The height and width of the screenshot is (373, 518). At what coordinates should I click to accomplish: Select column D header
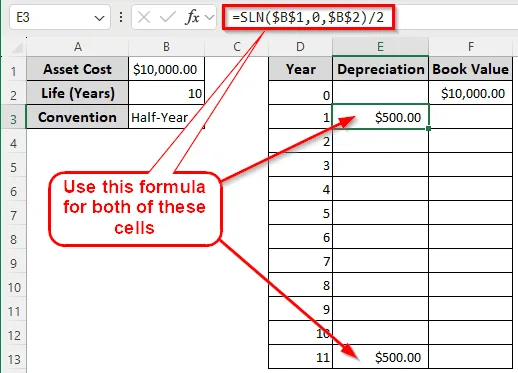300,47
